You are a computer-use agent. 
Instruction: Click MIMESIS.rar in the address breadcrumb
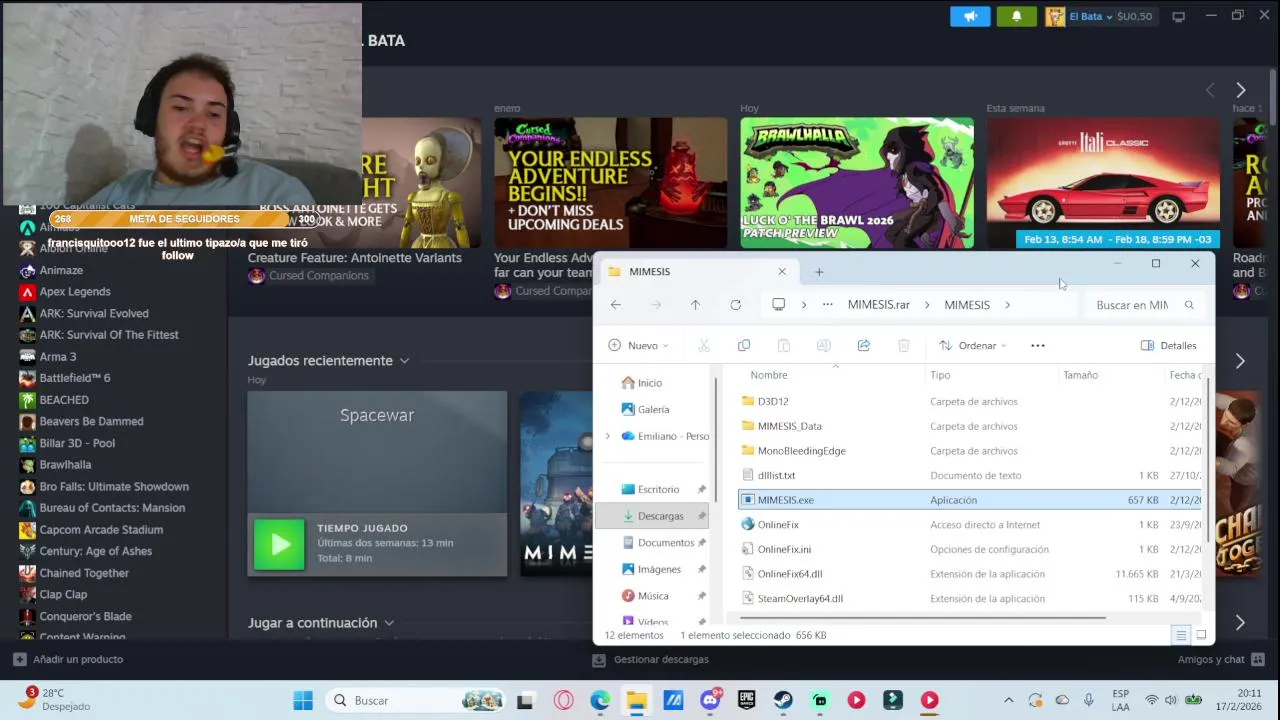pyautogui.click(x=879, y=305)
